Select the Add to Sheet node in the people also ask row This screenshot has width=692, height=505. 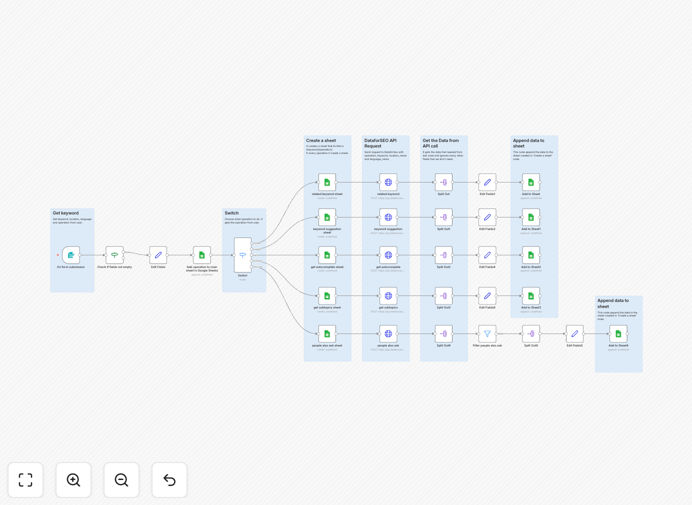(618, 334)
